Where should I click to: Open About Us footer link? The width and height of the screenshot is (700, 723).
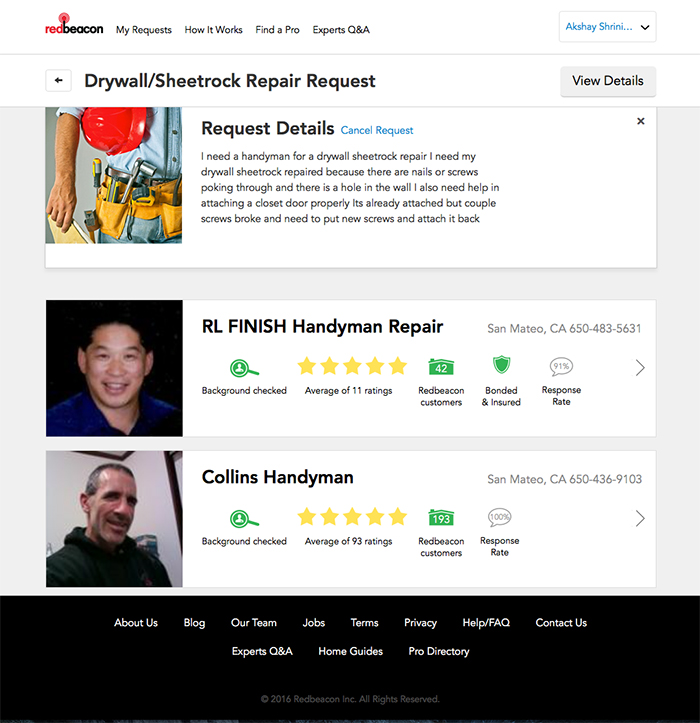click(x=136, y=622)
